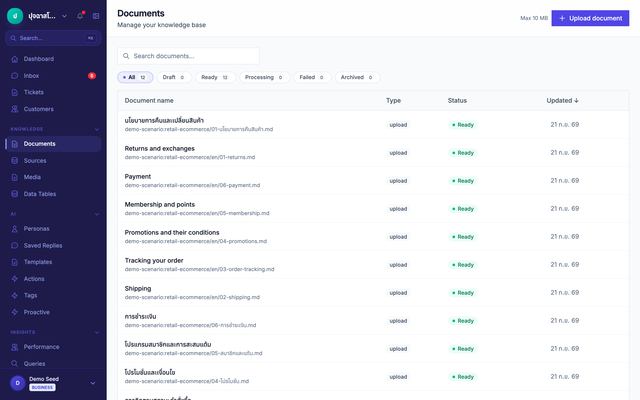Go to Sources page
This screenshot has height=400, width=640.
(53, 161)
